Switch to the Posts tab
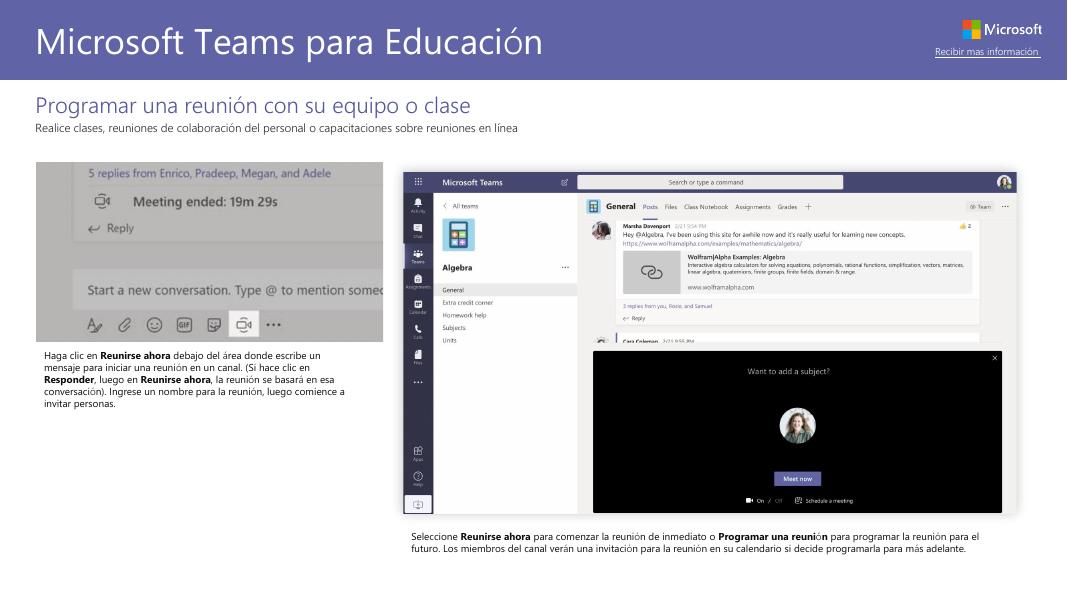This screenshot has height=601, width=1068. 650,207
